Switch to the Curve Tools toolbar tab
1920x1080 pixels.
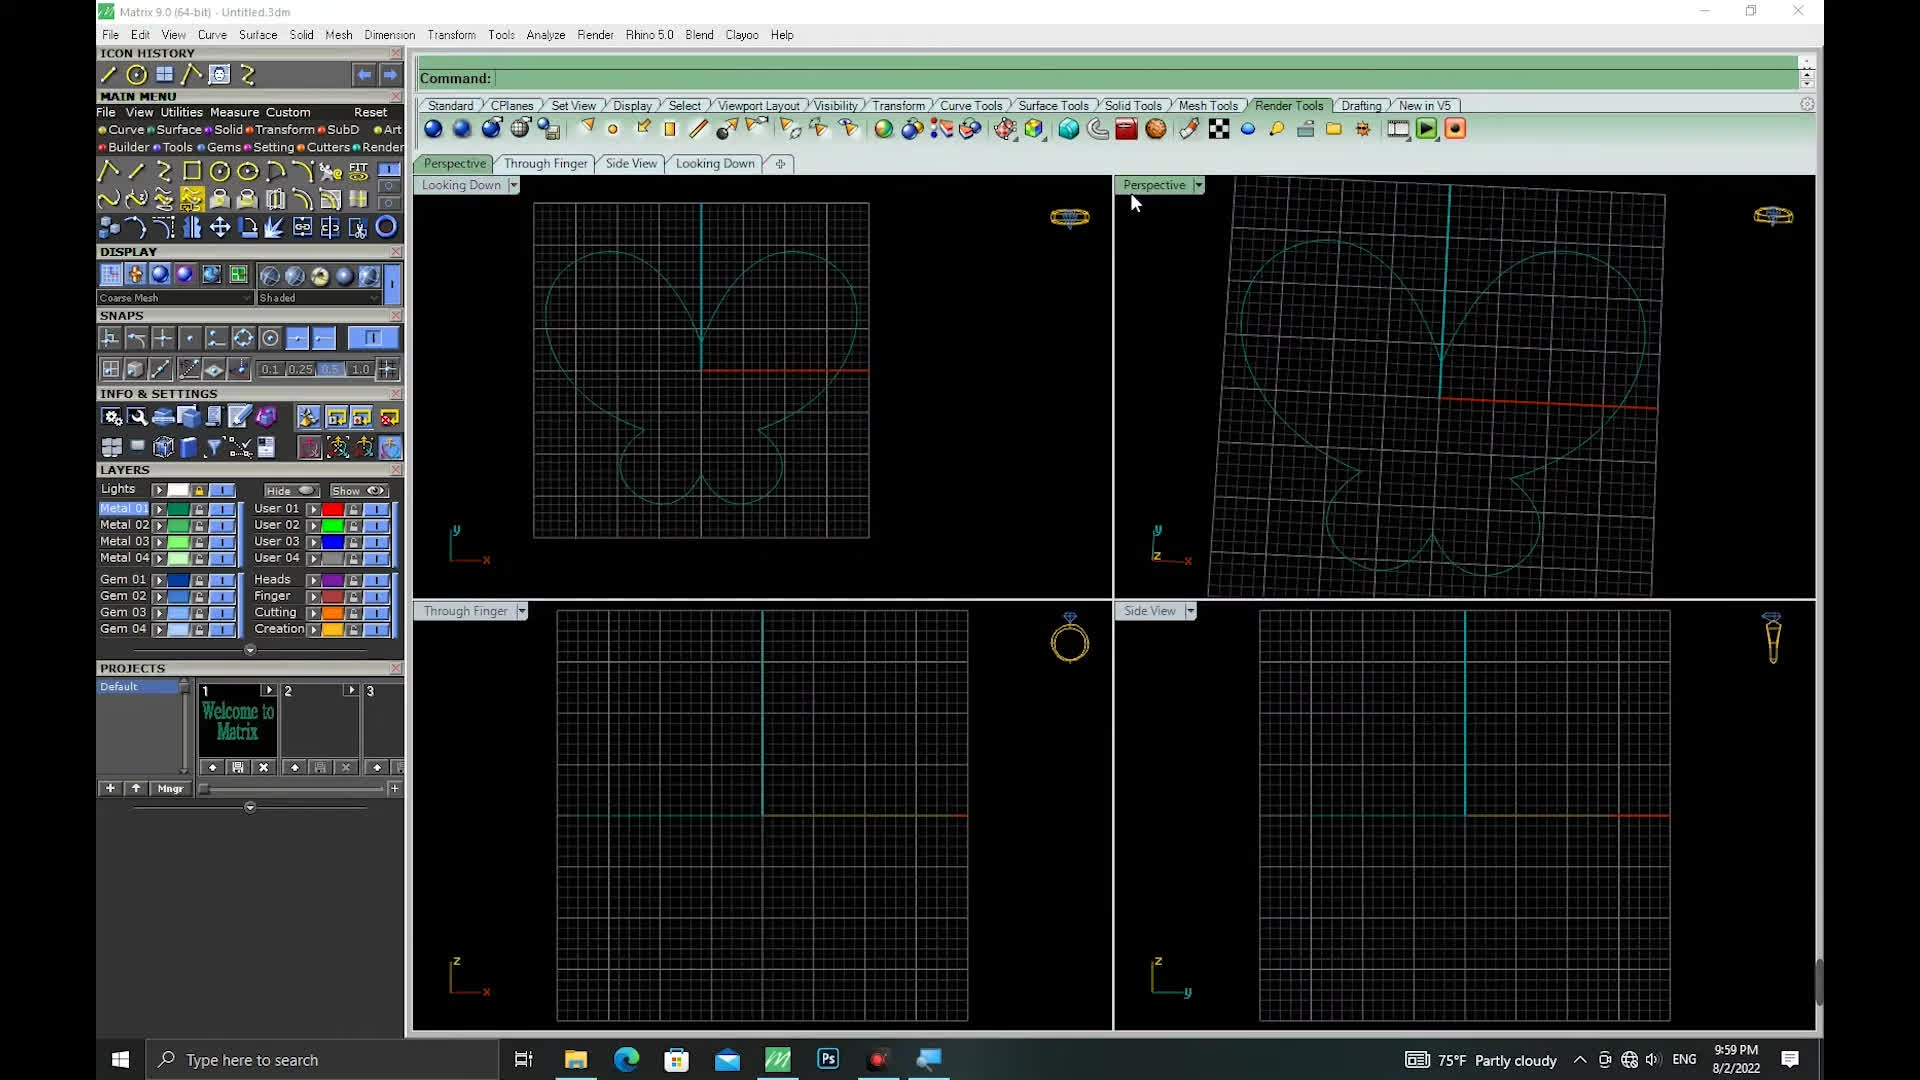[970, 106]
